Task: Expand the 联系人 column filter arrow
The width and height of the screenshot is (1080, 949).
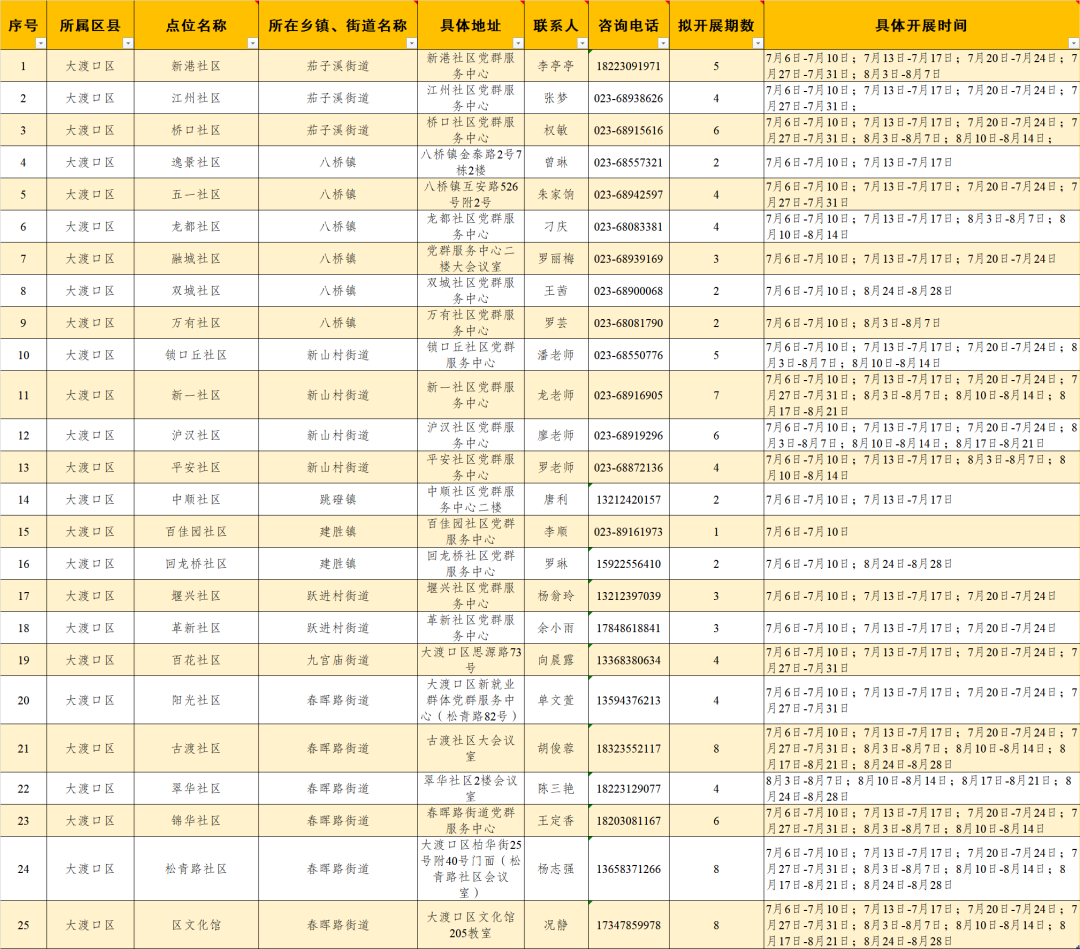Action: pyautogui.click(x=582, y=43)
